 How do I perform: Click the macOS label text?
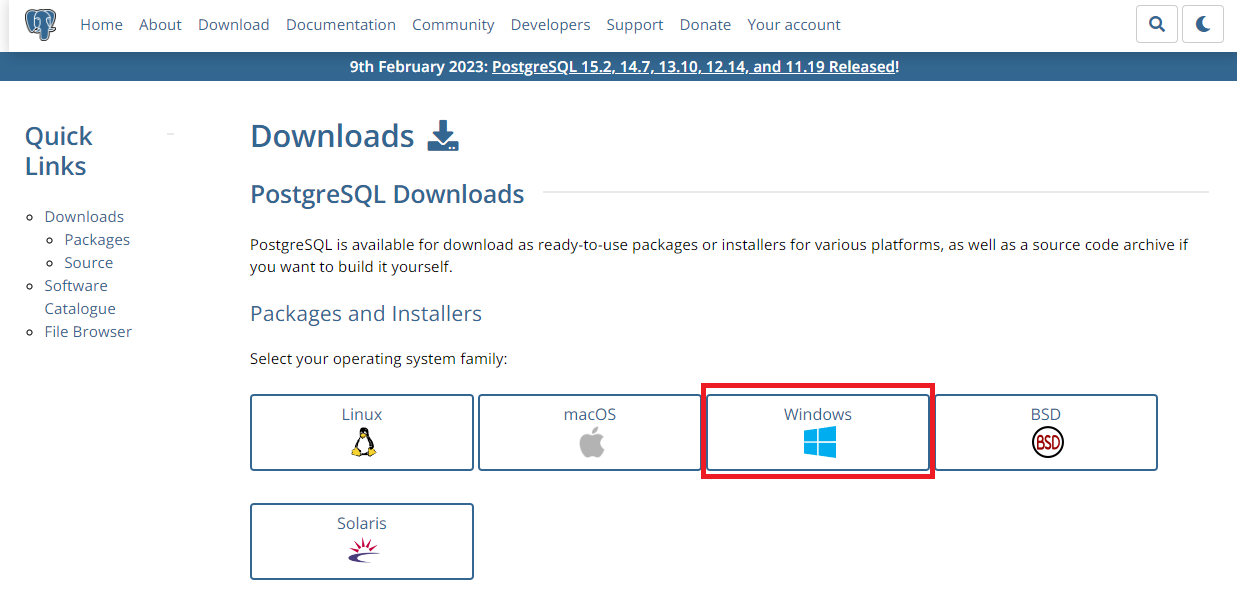click(x=590, y=414)
